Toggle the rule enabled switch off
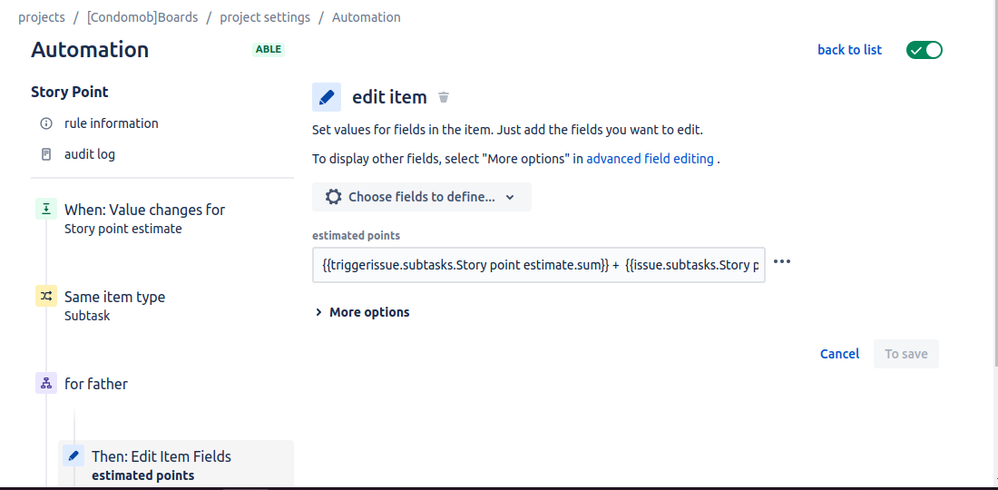The width and height of the screenshot is (998, 490). click(x=924, y=50)
